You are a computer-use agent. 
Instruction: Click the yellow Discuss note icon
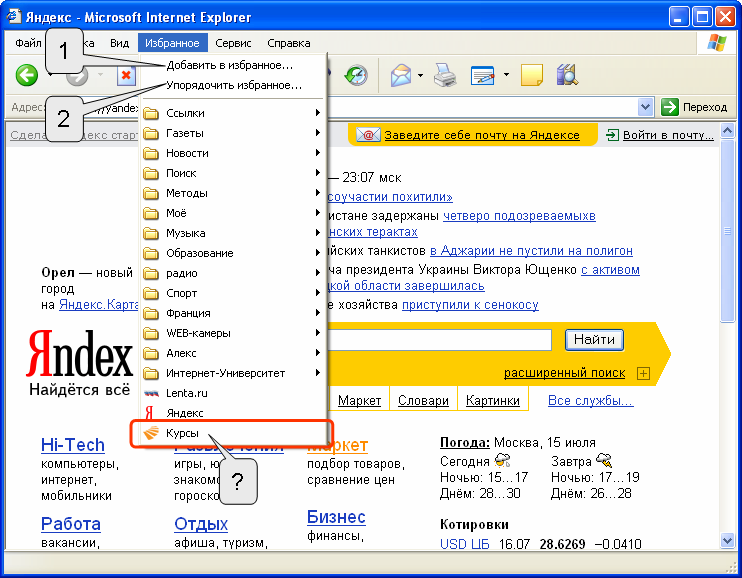pos(531,75)
